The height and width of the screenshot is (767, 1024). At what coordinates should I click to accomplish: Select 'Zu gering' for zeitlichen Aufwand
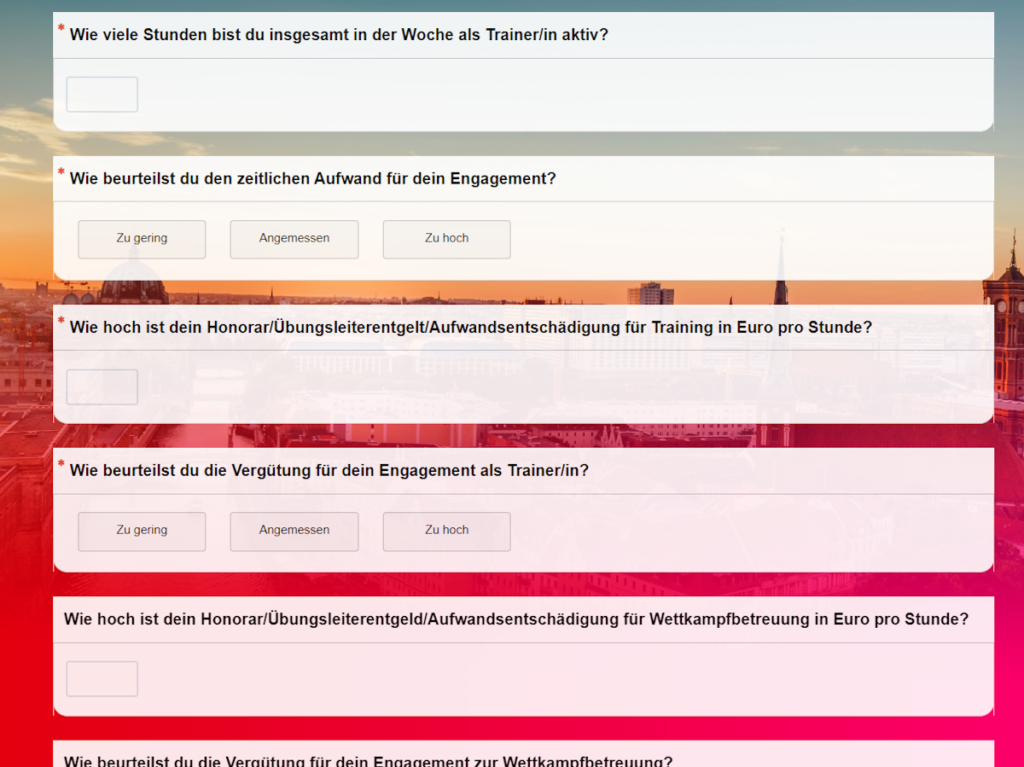(x=142, y=239)
